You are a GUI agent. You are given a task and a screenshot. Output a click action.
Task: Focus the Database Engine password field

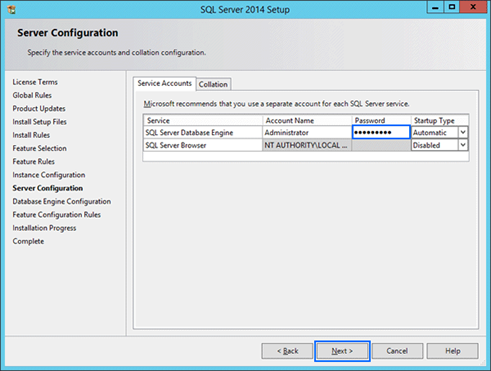click(381, 132)
